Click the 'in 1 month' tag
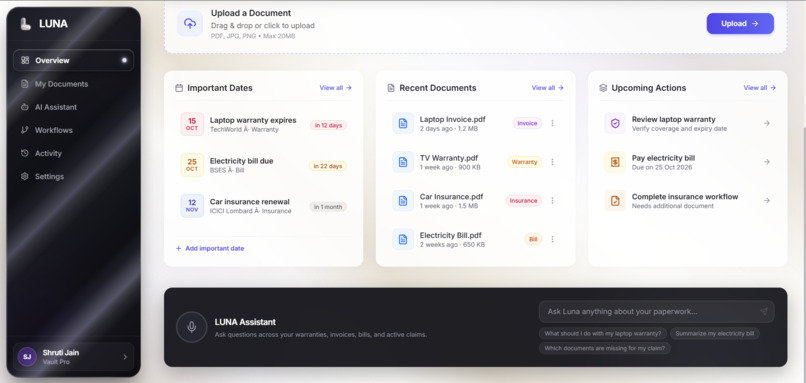806x383 pixels. [x=328, y=207]
